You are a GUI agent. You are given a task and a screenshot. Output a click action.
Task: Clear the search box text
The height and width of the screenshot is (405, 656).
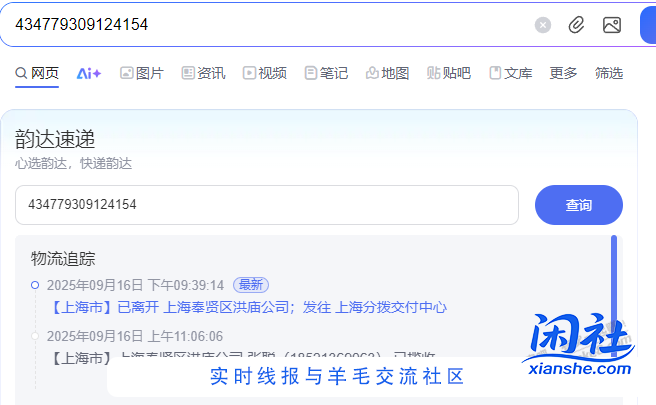point(543,25)
